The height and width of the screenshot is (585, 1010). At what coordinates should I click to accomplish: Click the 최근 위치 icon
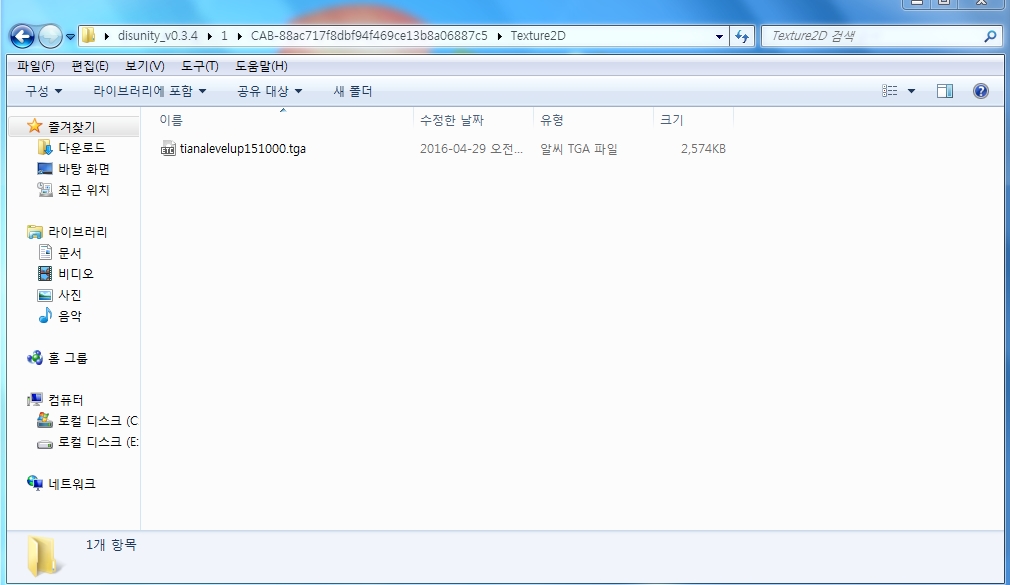pos(44,189)
